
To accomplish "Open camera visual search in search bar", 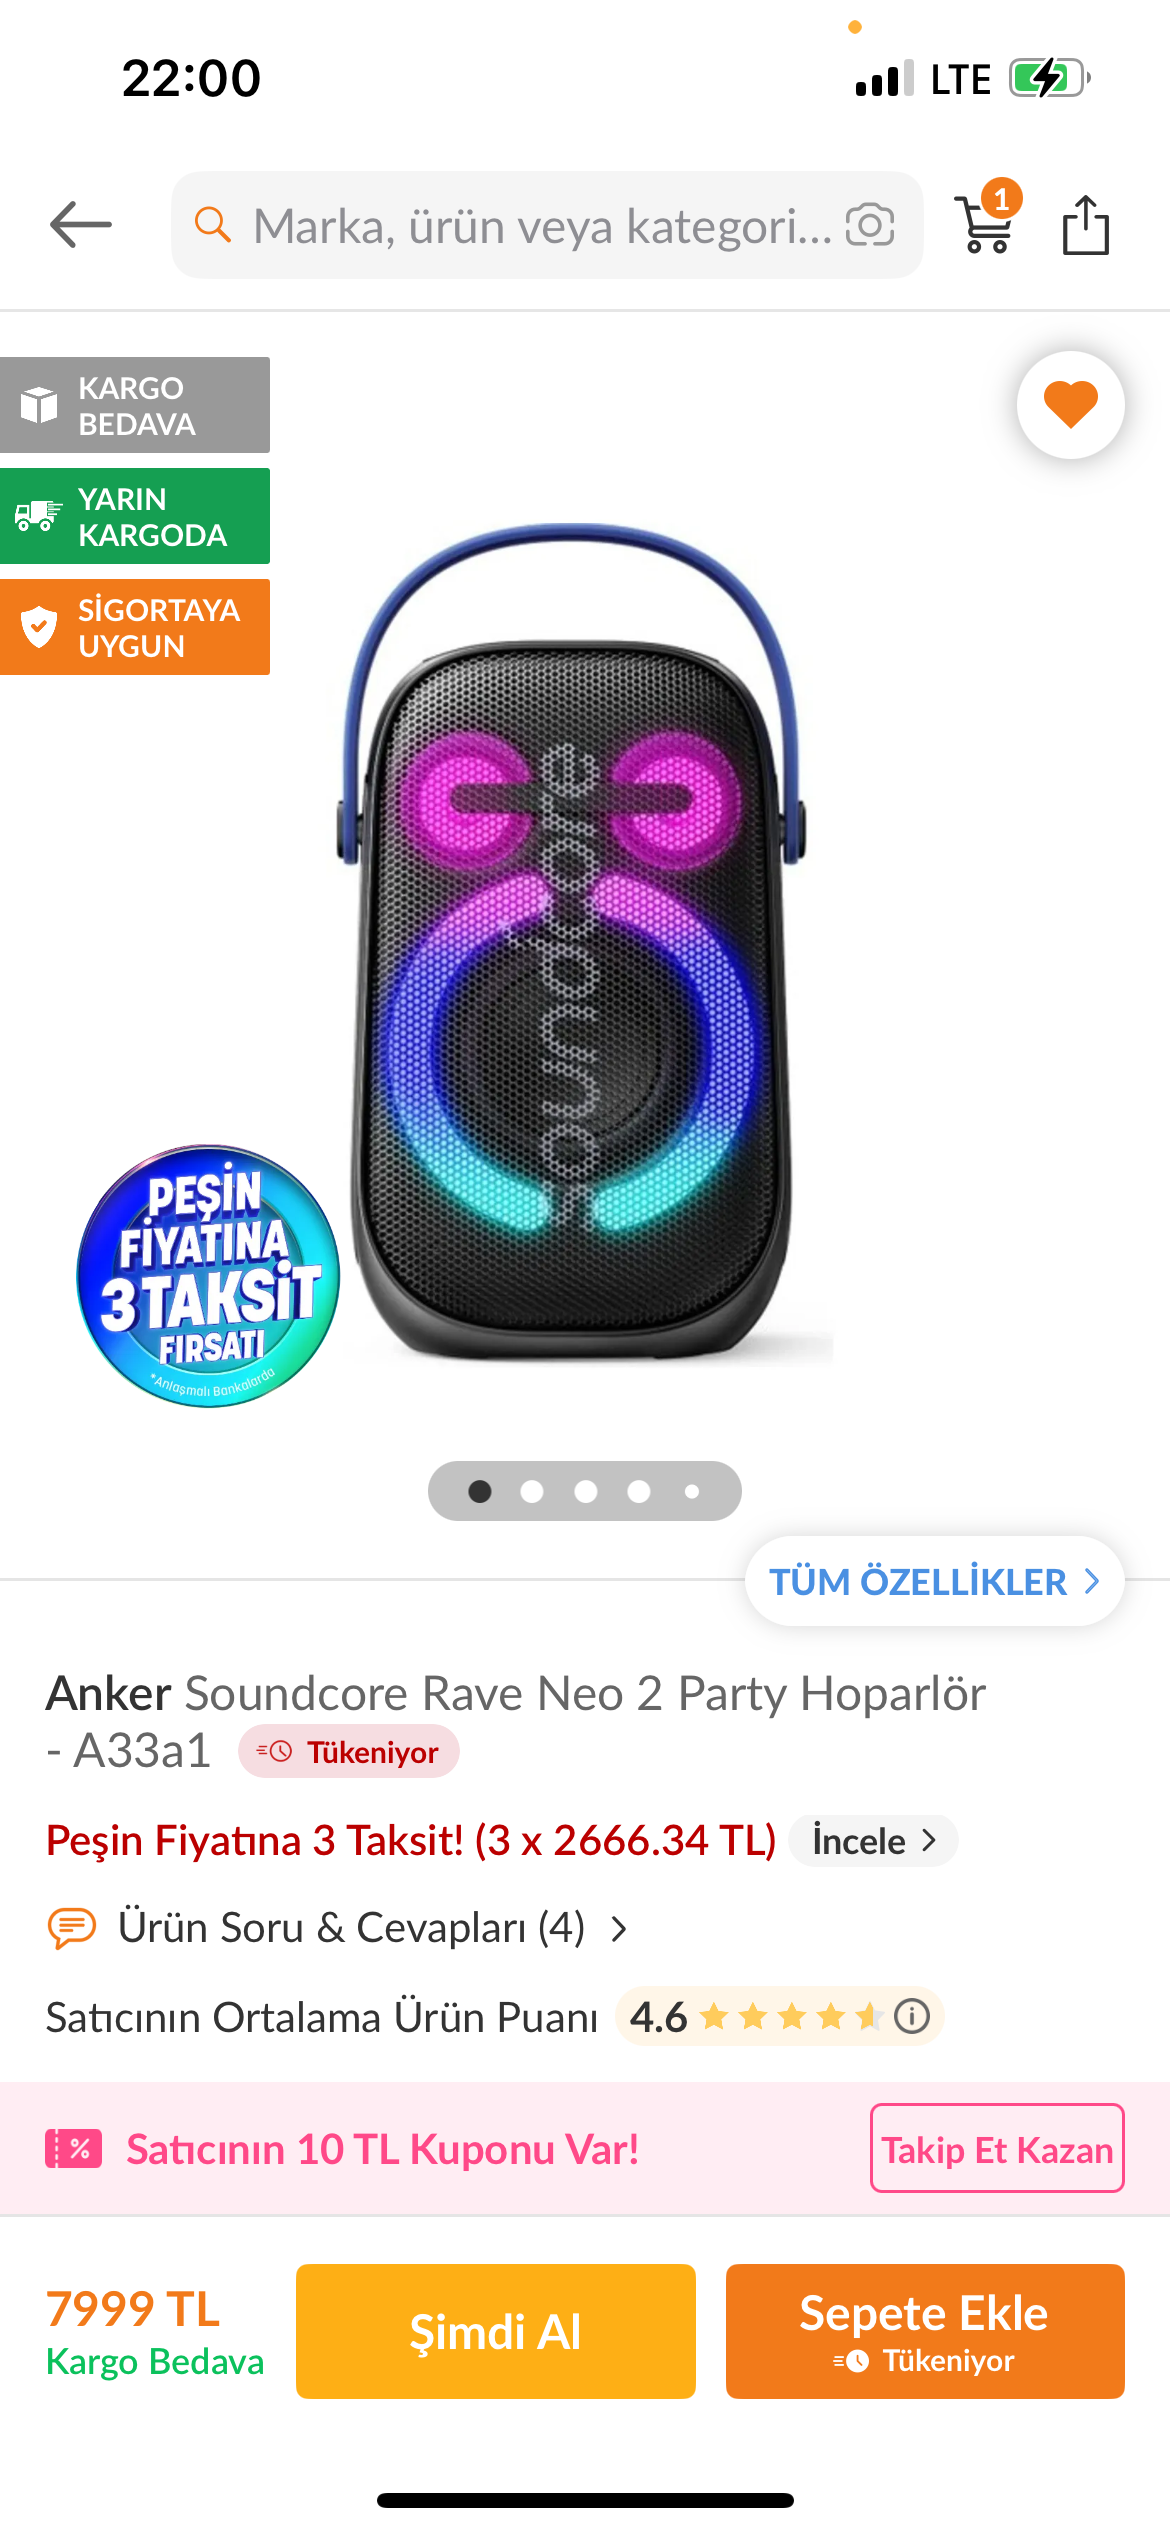I will [870, 225].
